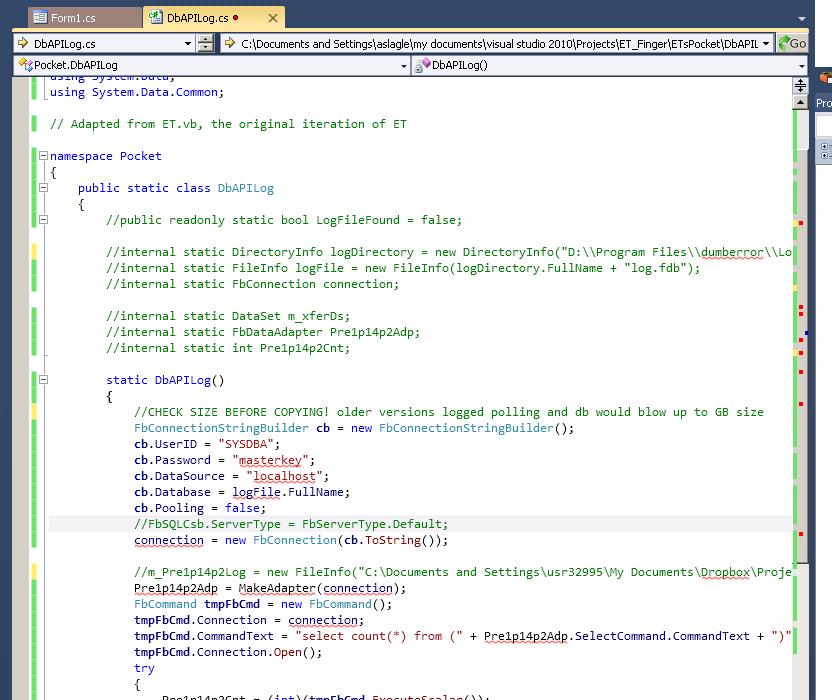Click the 'cb.Pooling = false' line
This screenshot has width=832, height=700.
coord(200,508)
